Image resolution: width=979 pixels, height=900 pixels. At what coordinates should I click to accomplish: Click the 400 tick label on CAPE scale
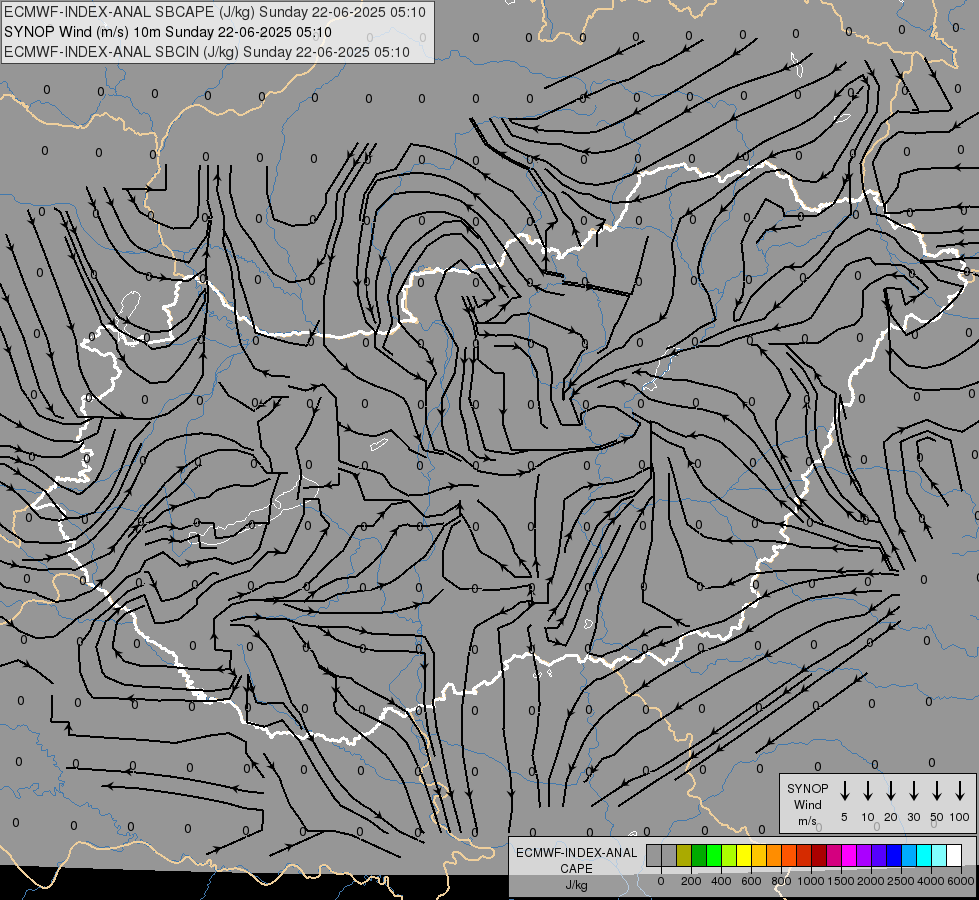tap(721, 881)
